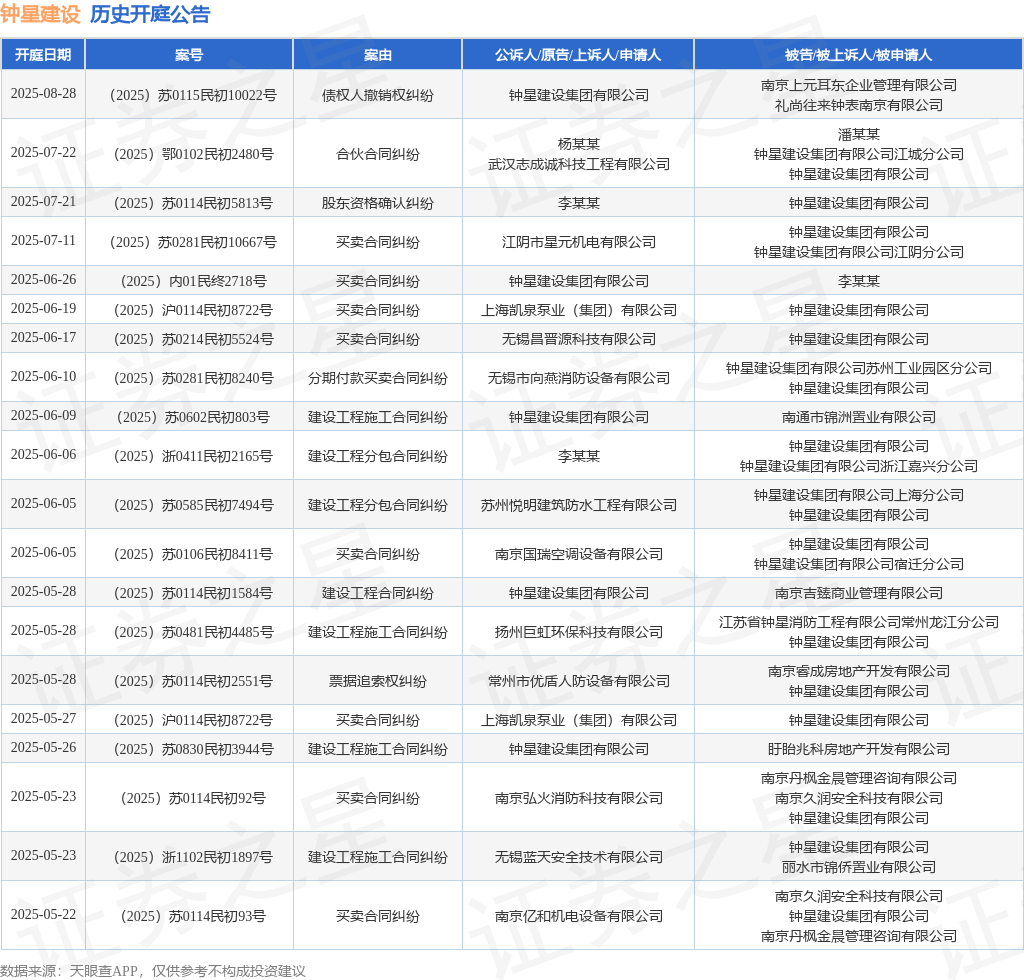Select the date 2025-06-26

pos(43,279)
